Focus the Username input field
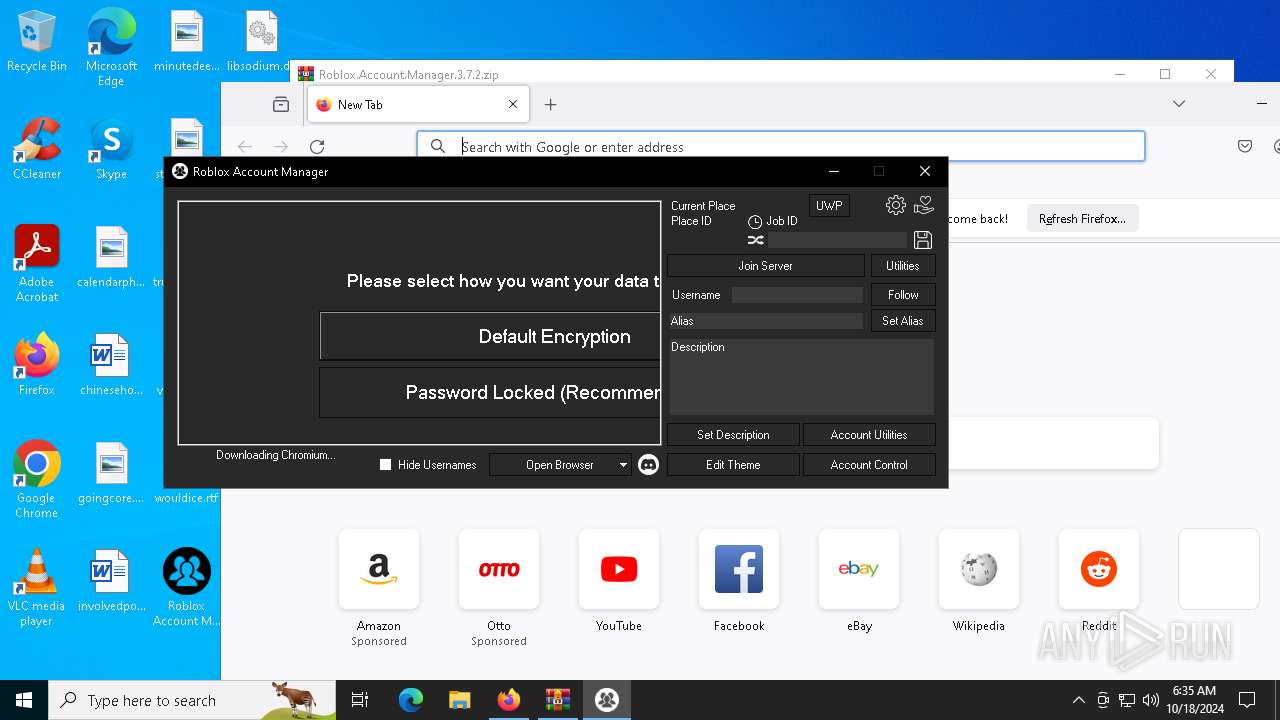The width and height of the screenshot is (1280, 720). (797, 295)
